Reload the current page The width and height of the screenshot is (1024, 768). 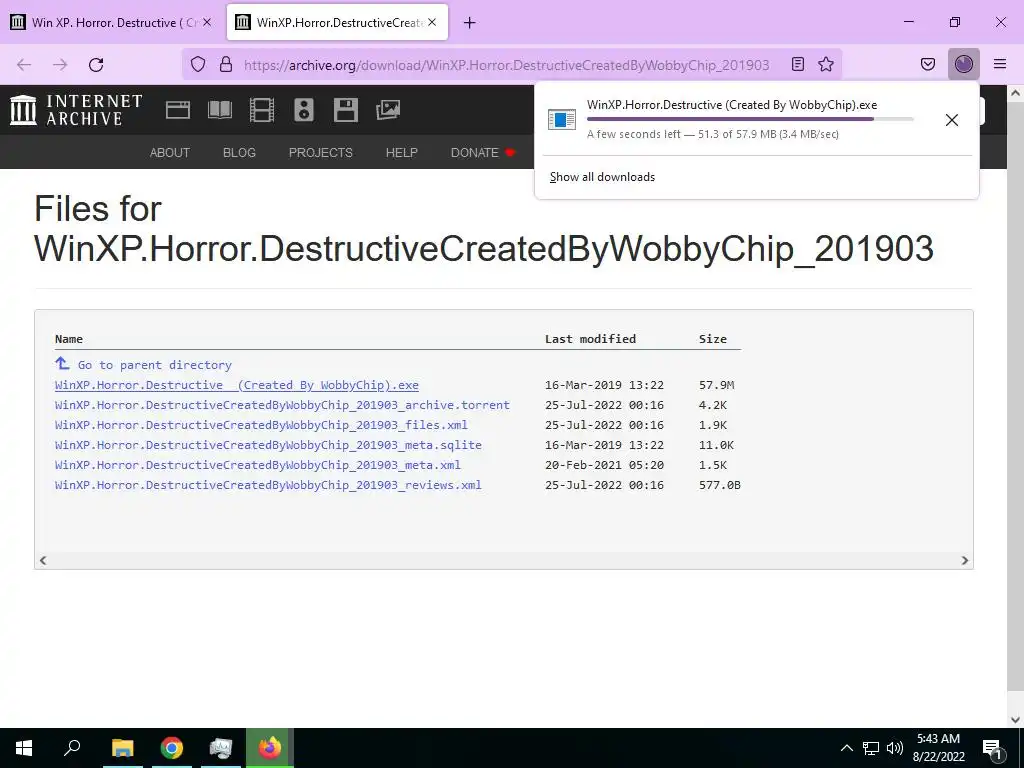click(96, 64)
